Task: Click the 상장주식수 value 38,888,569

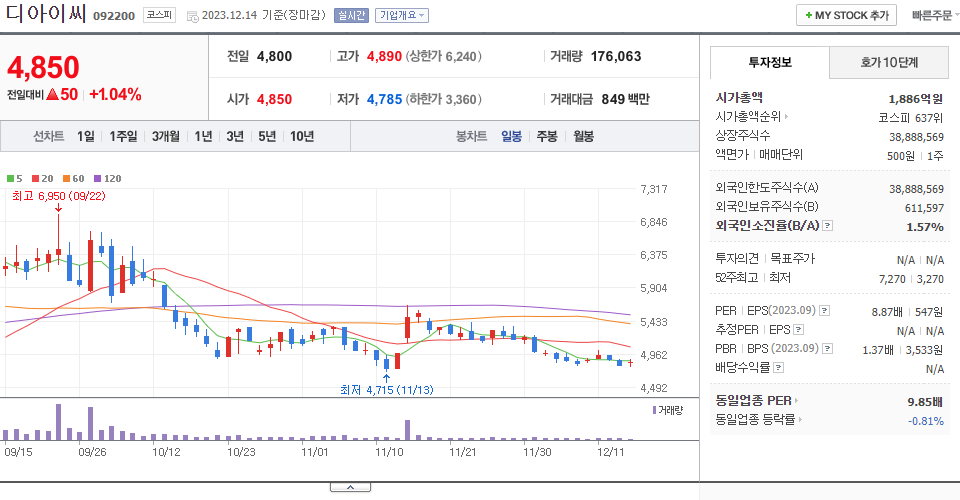Action: coord(917,137)
